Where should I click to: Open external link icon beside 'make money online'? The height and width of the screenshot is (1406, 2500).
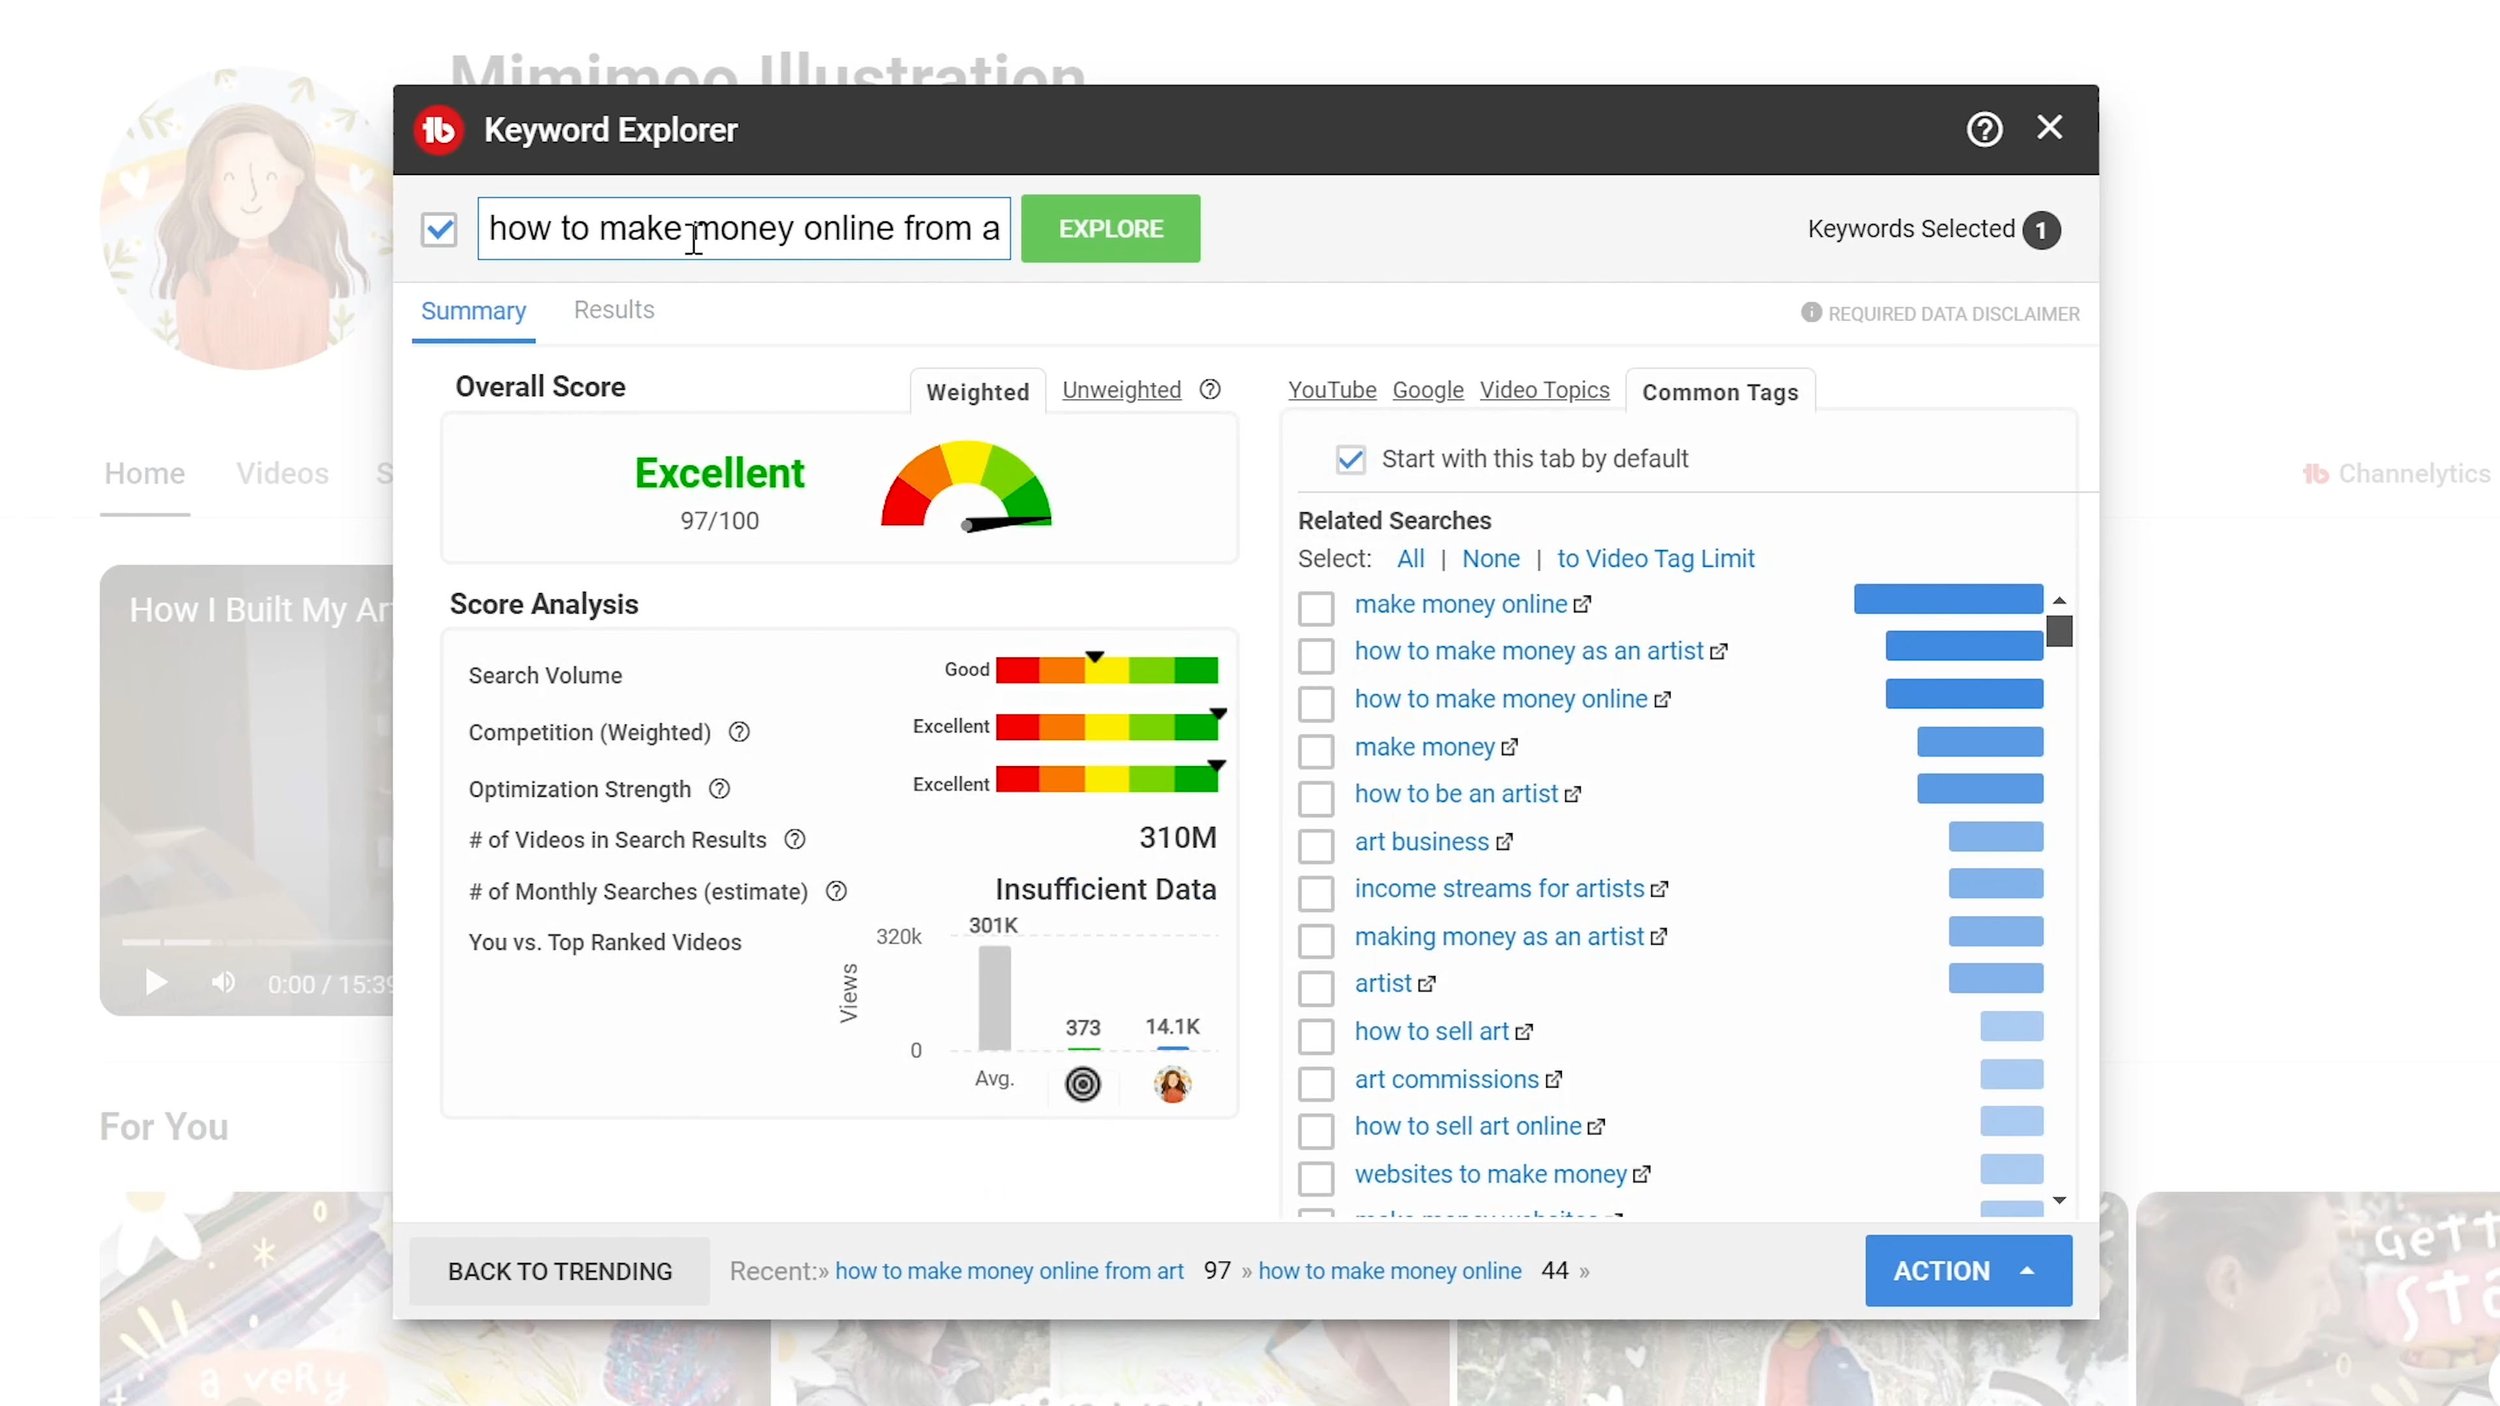[1582, 605]
